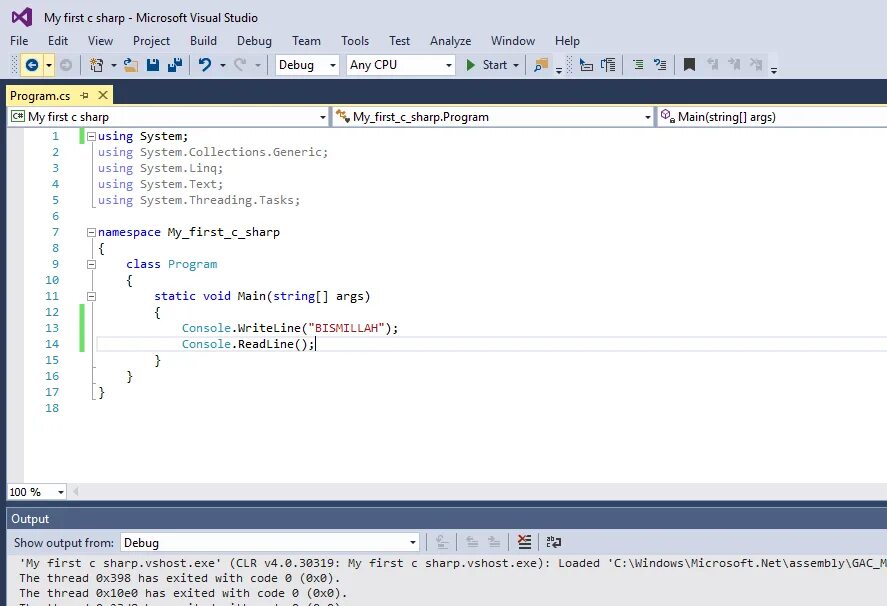Viewport: 887px width, 606px height.
Task: Click the Clear All icon in Output panel
Action: click(x=524, y=542)
